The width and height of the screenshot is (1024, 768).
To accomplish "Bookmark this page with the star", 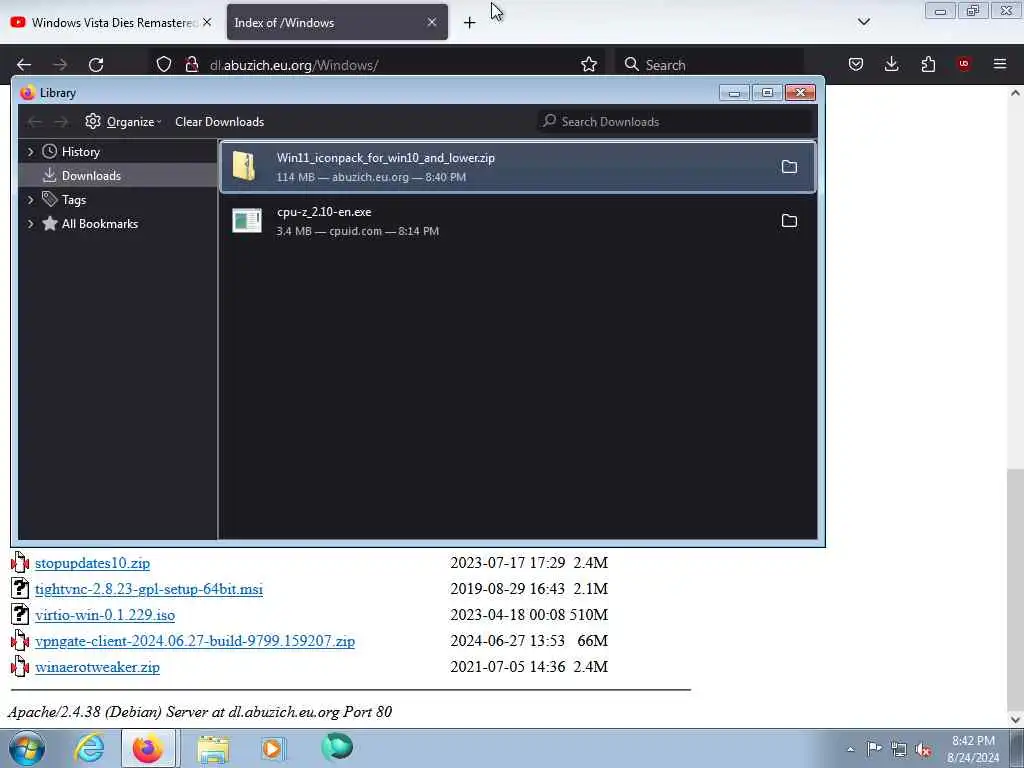I will pyautogui.click(x=589, y=64).
